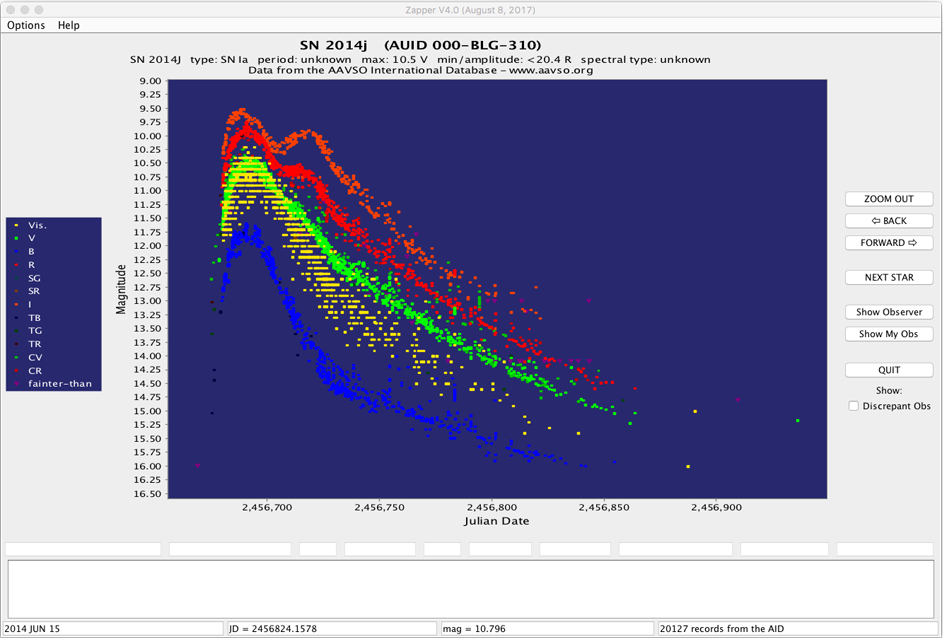Image resolution: width=943 pixels, height=638 pixels.
Task: Click the isolated yellow point at magnitude 16.00
Action: 688,466
